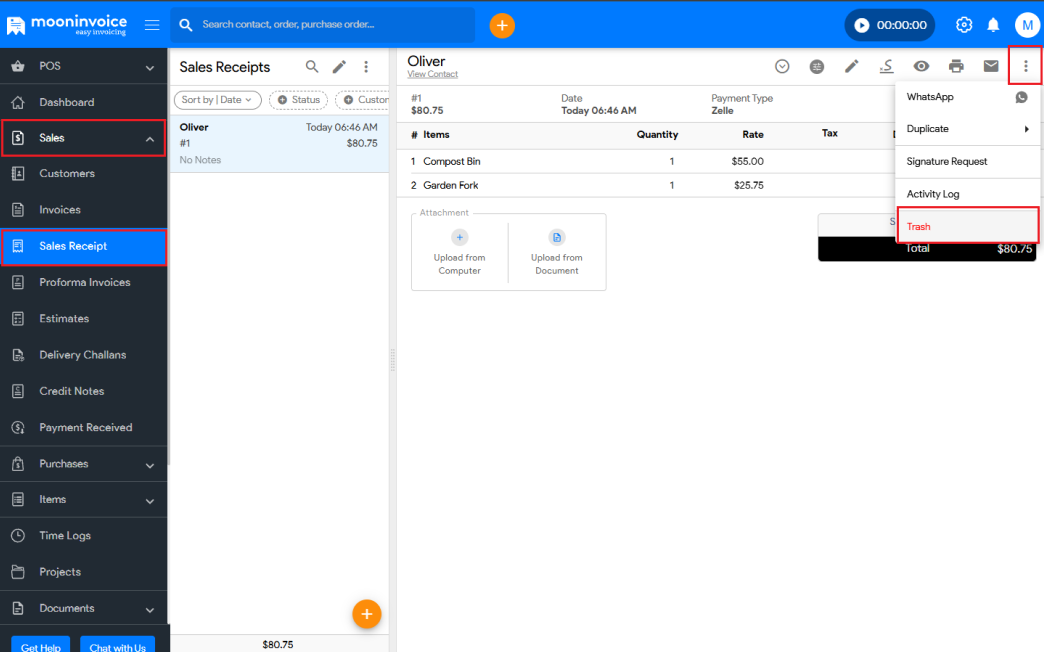Click the circled check status icon
The image size is (1044, 652).
point(782,66)
